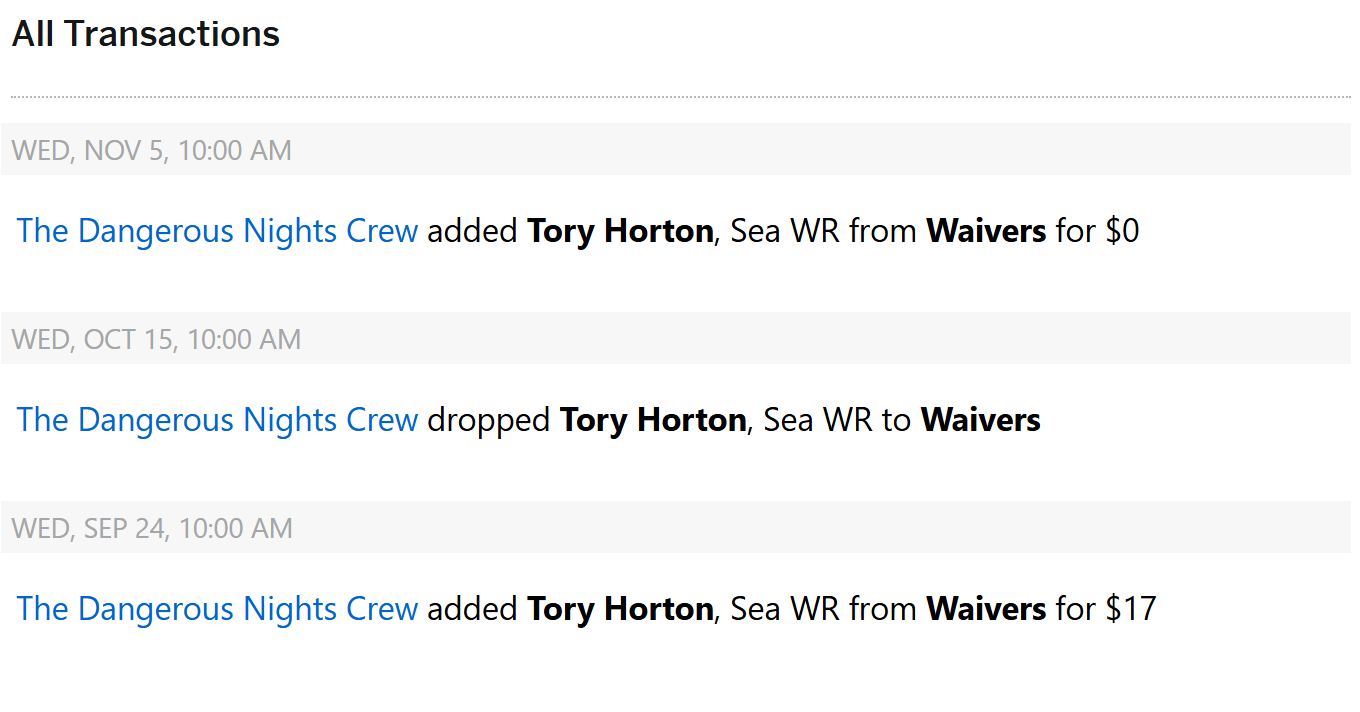
Task: Click Waivers in the Sep 24 transaction
Action: (x=986, y=609)
